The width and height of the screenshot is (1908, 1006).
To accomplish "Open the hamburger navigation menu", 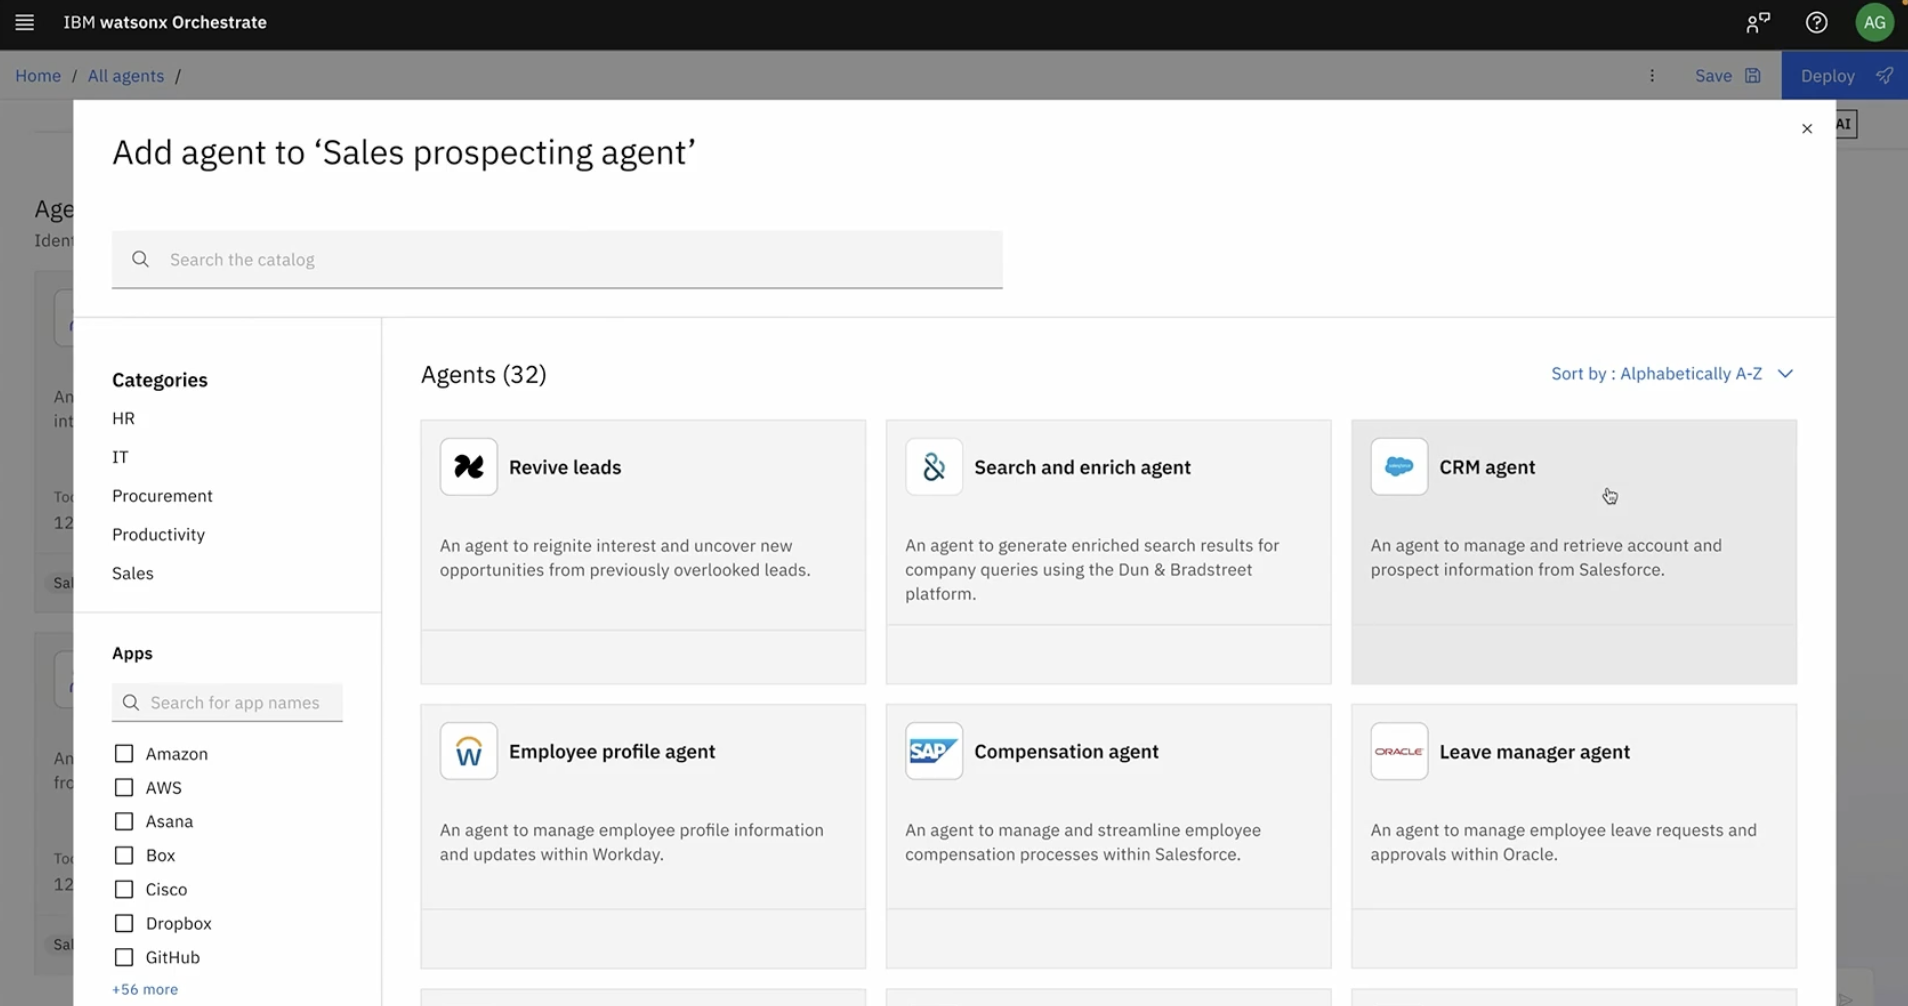I will (x=25, y=22).
